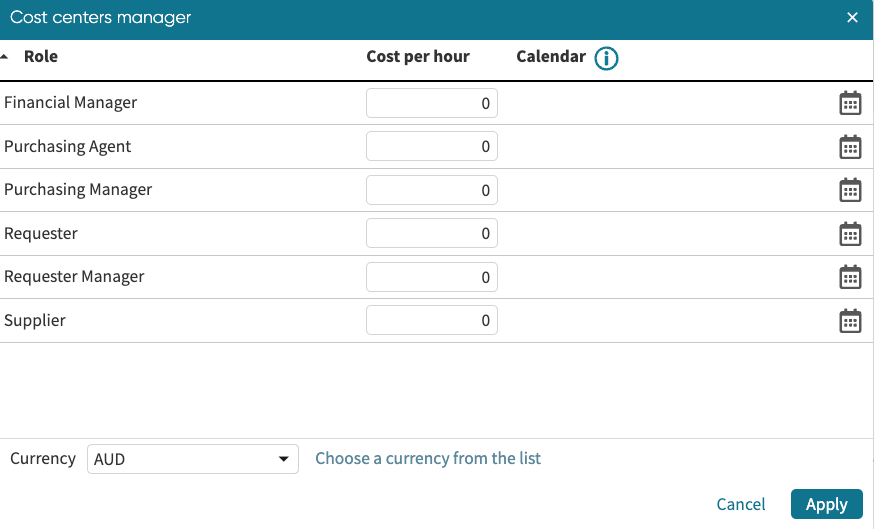Viewport: 874px width, 529px height.
Task: Edit Supplier cost per hour field
Action: [432, 321]
